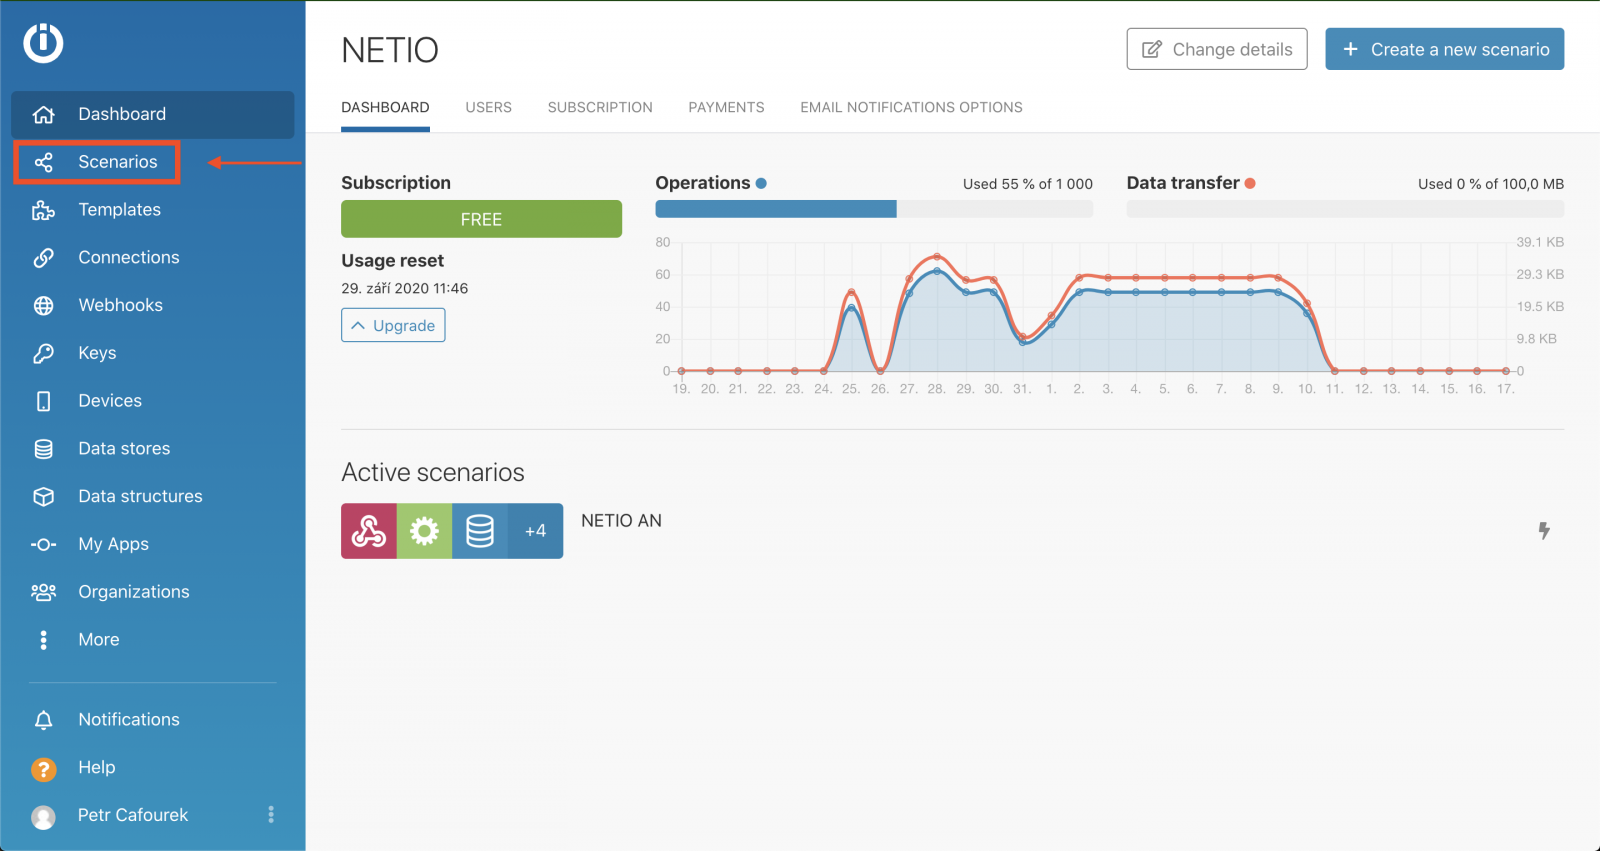Click the Notifications bell icon

pos(43,720)
